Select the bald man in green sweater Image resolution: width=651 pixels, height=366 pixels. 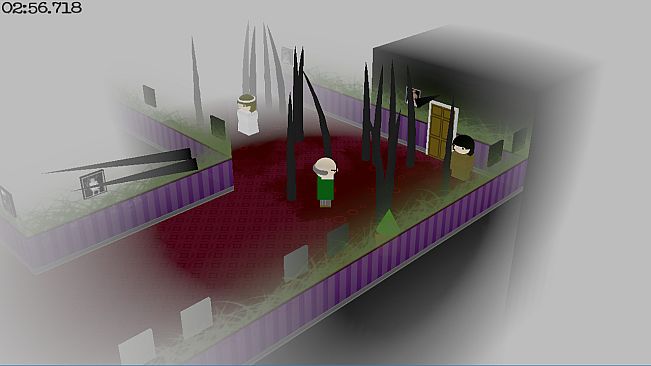(325, 182)
